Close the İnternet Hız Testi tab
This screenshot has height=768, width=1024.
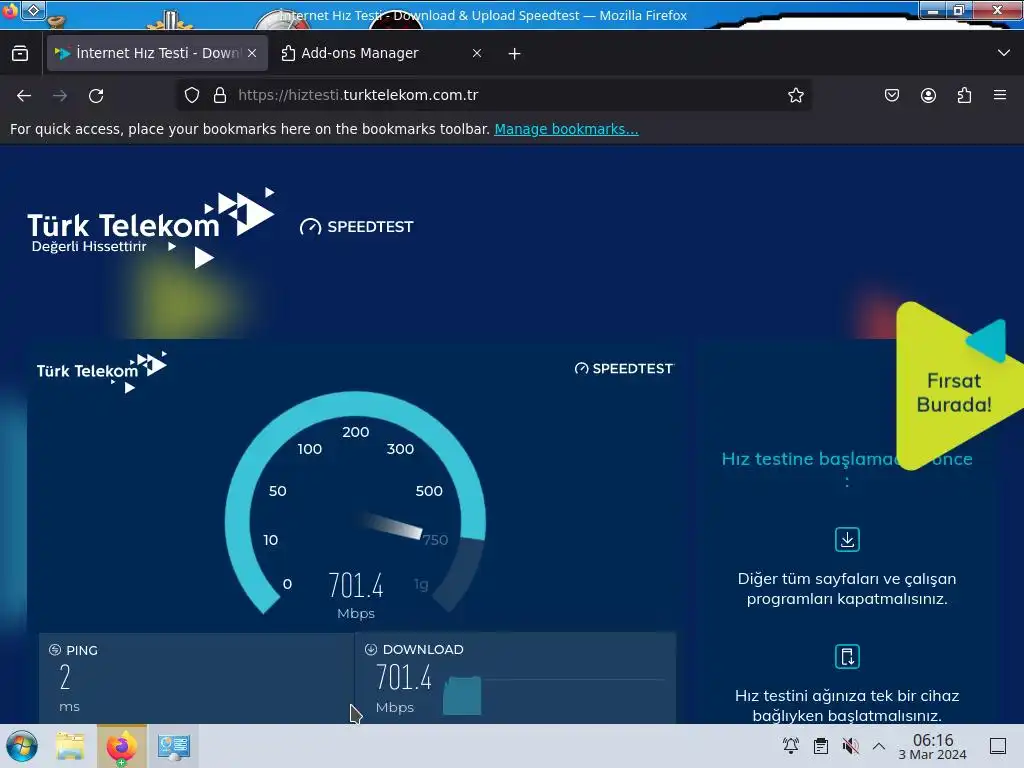click(x=252, y=54)
